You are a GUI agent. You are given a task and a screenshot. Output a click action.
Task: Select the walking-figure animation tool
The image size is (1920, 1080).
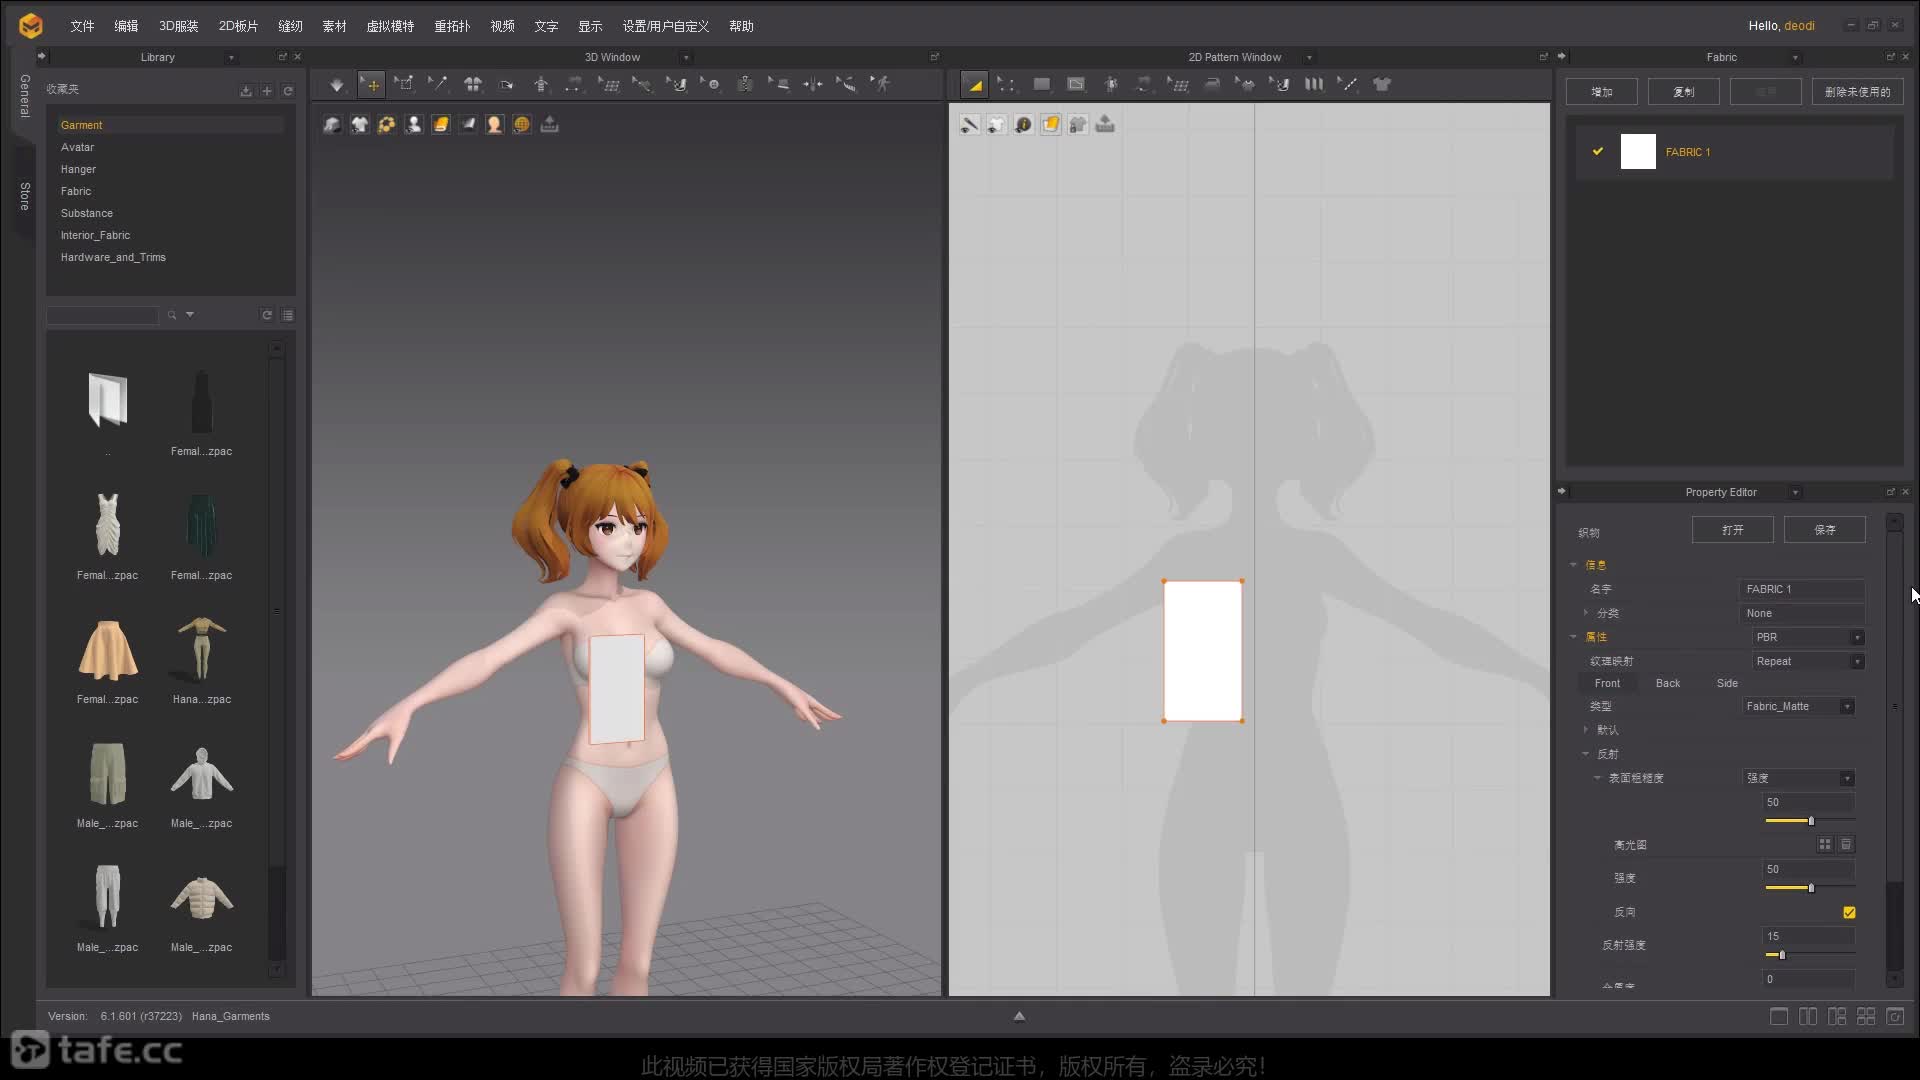(881, 85)
